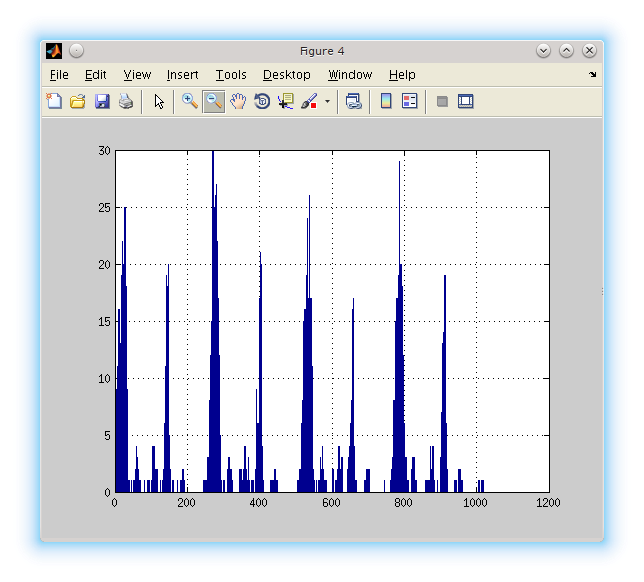The image size is (644, 582).
Task: Activate the Data Cursor tool
Action: [x=286, y=101]
